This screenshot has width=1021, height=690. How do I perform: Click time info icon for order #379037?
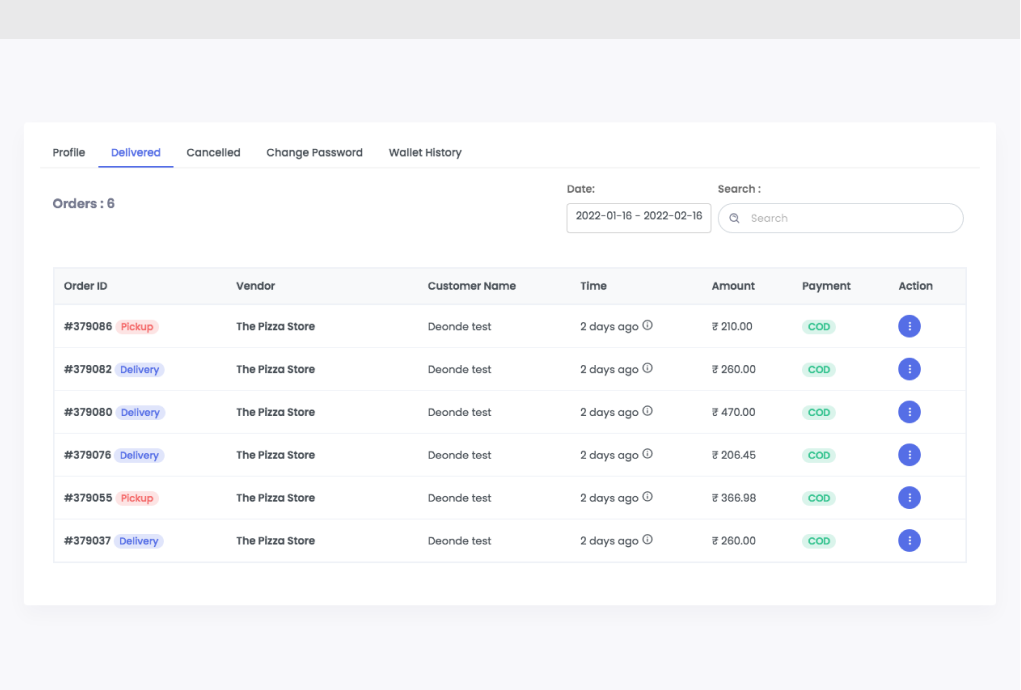click(x=647, y=540)
